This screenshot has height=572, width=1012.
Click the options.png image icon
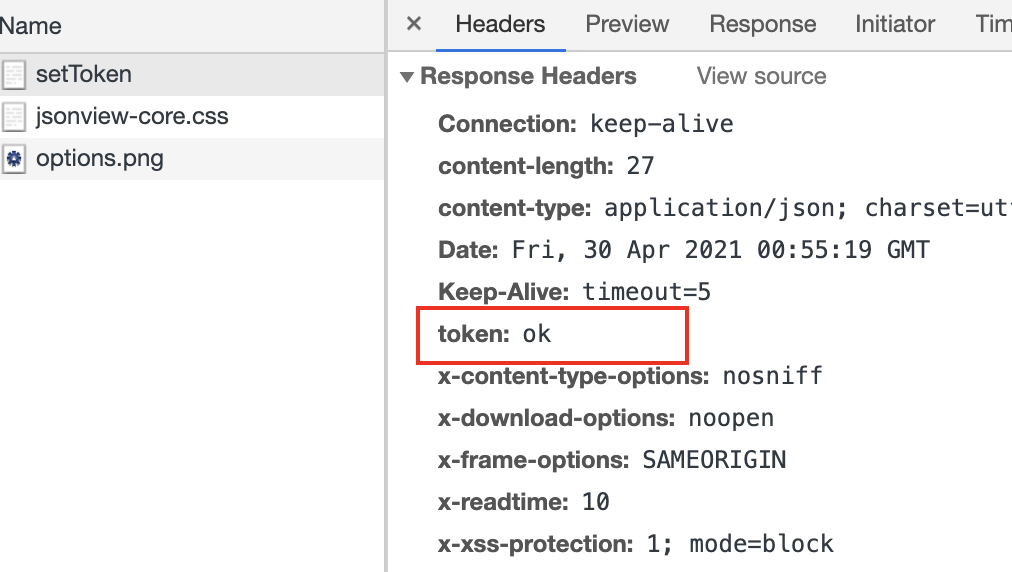click(x=14, y=159)
